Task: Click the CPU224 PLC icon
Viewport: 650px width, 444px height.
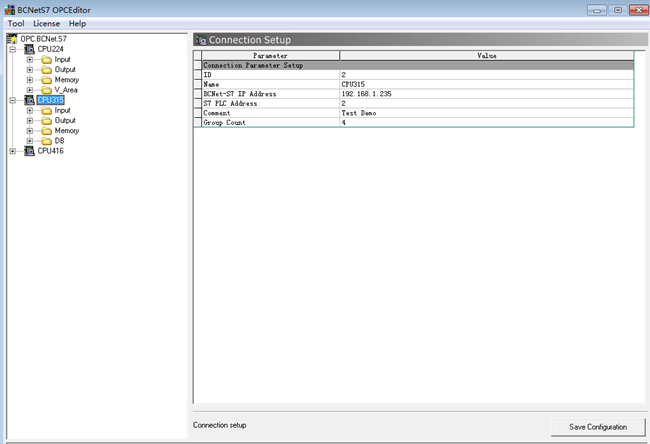Action: click(x=29, y=49)
